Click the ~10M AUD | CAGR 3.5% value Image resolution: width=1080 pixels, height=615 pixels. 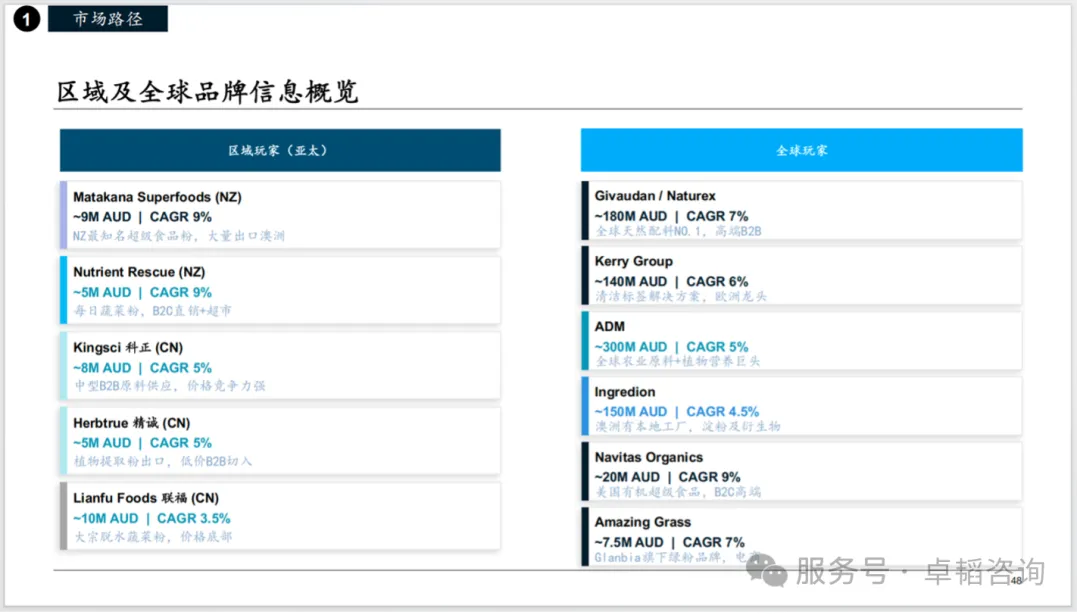point(152,518)
